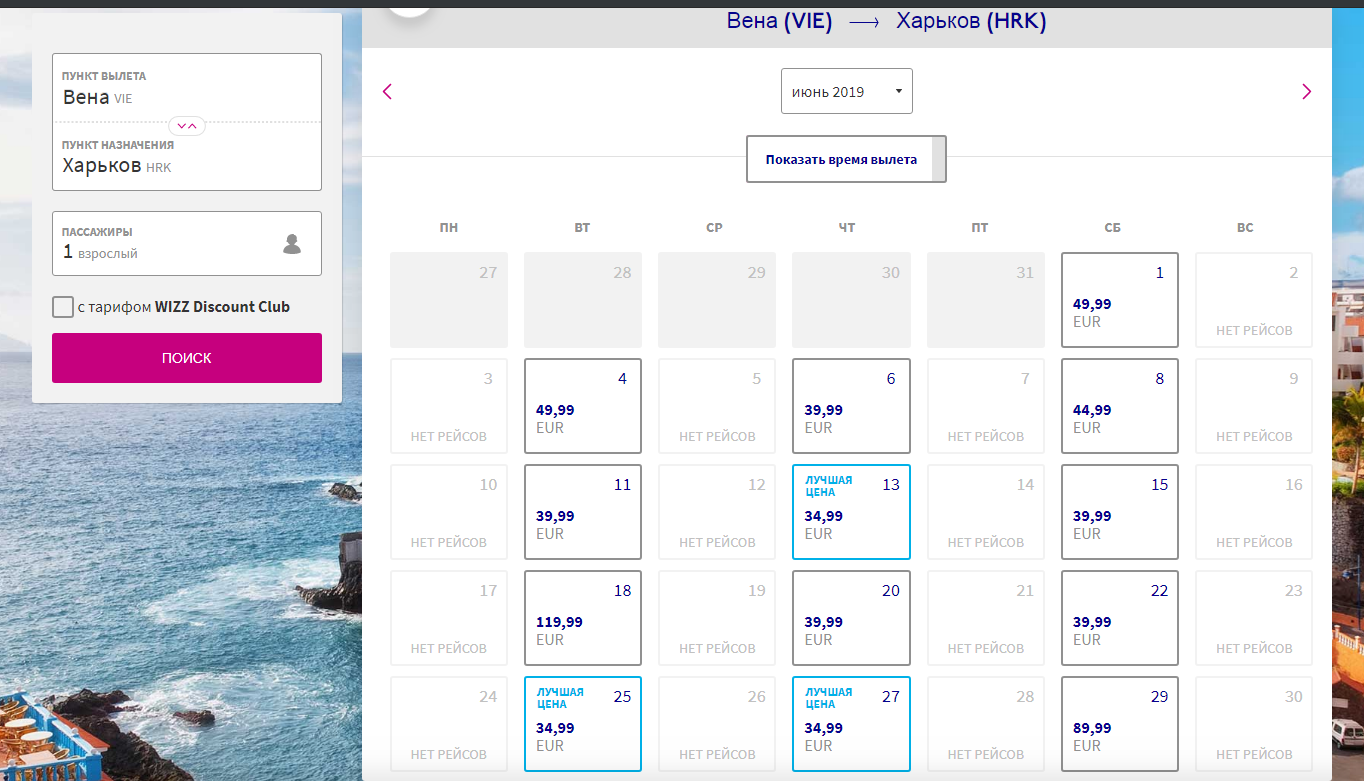Click the СР weekday header
The image size is (1364, 781).
pos(714,228)
